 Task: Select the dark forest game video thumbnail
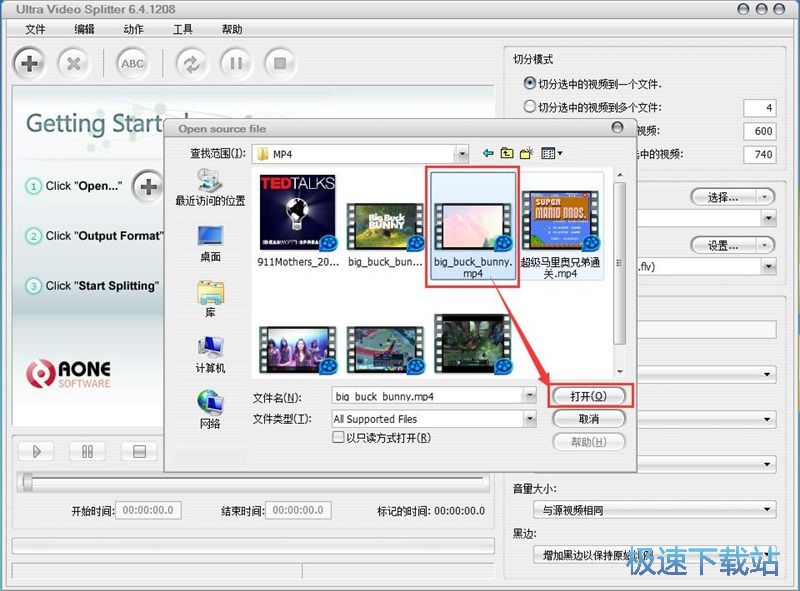tap(473, 343)
